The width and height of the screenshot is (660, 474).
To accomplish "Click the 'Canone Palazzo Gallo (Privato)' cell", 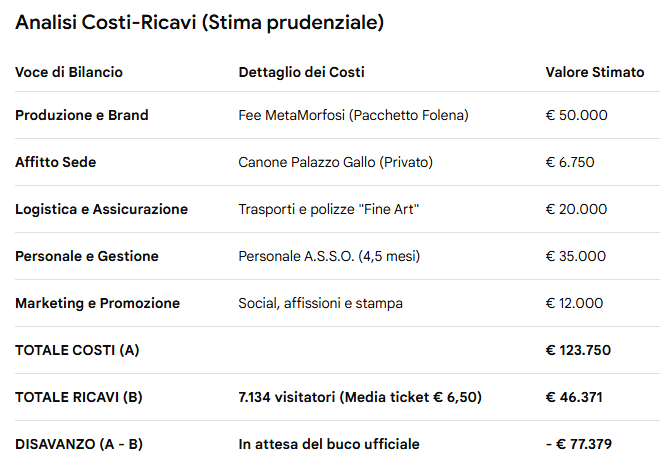I will [x=335, y=162].
